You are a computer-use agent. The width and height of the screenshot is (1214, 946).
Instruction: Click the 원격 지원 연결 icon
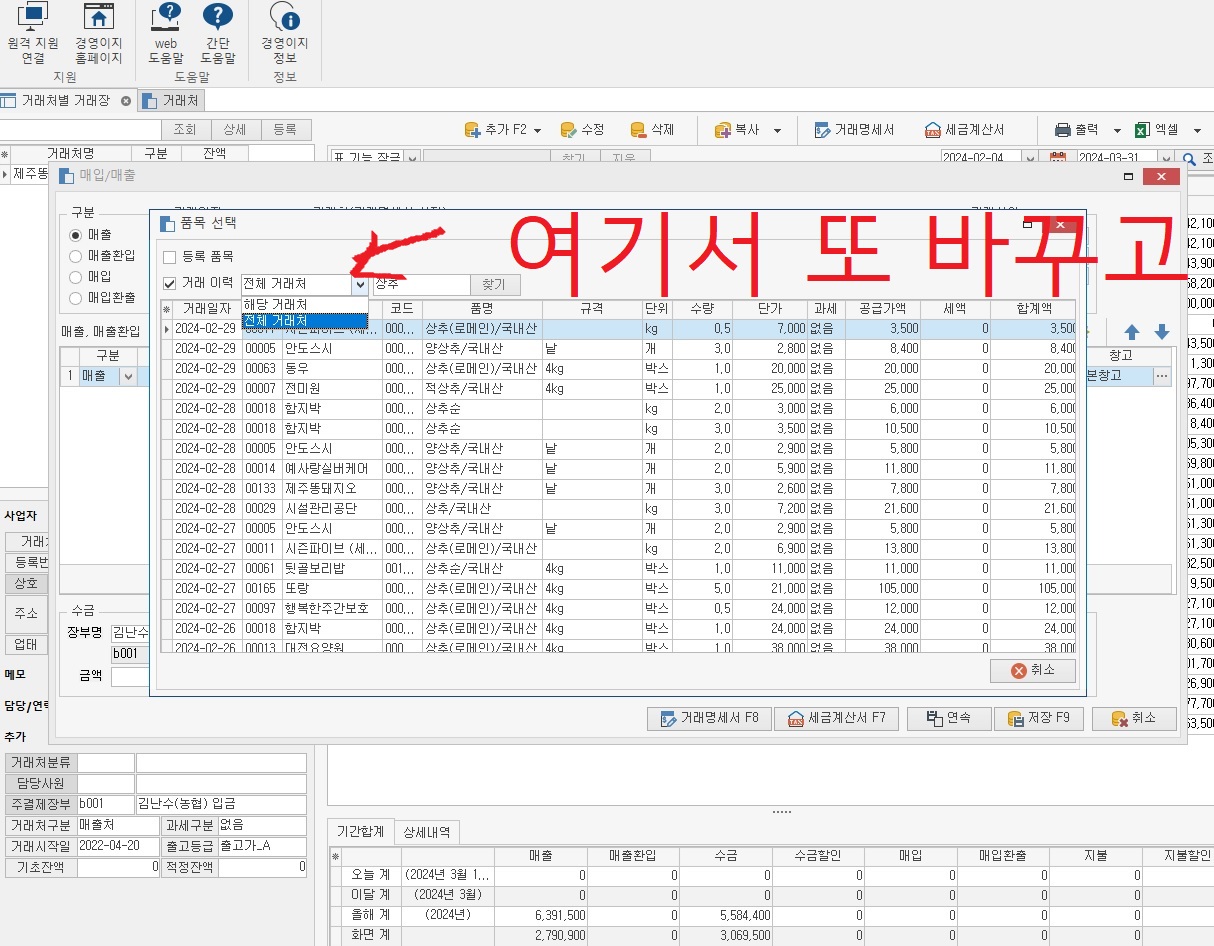[32, 18]
